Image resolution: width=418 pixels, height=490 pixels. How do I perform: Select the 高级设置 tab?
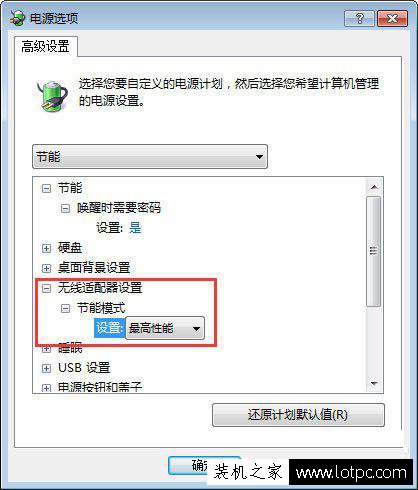tap(46, 46)
